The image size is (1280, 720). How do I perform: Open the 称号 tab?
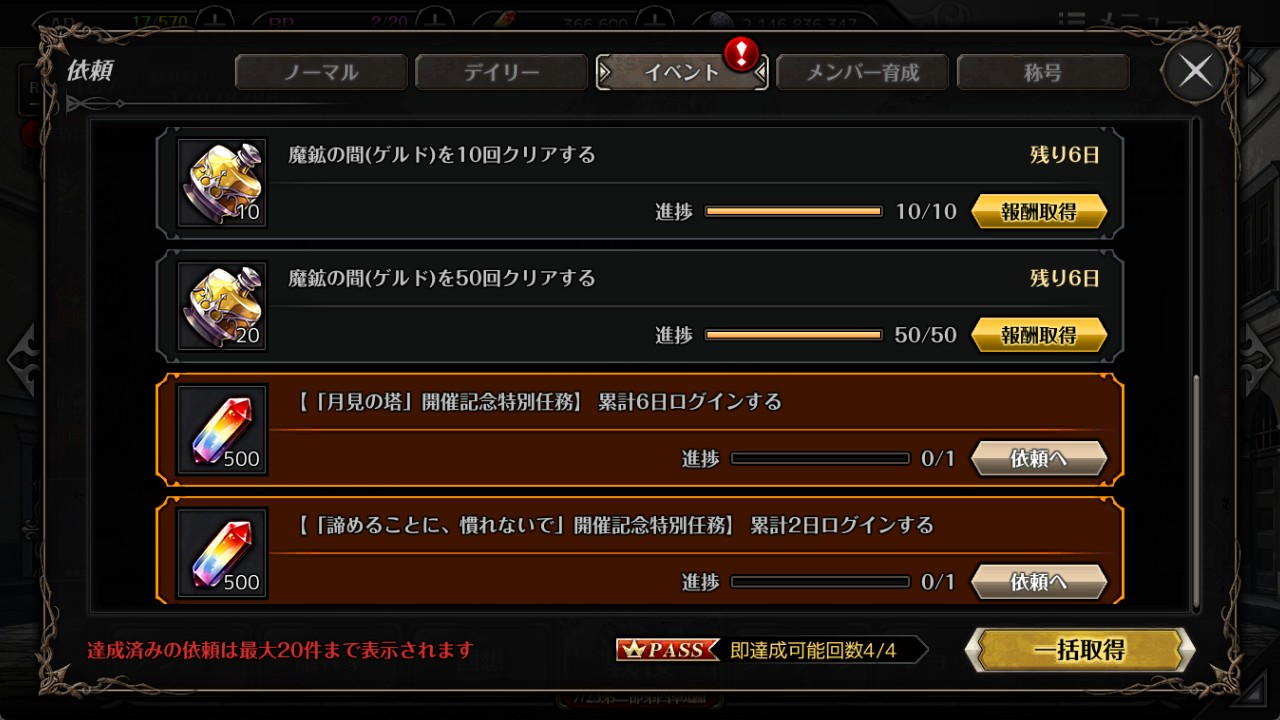pos(1043,72)
